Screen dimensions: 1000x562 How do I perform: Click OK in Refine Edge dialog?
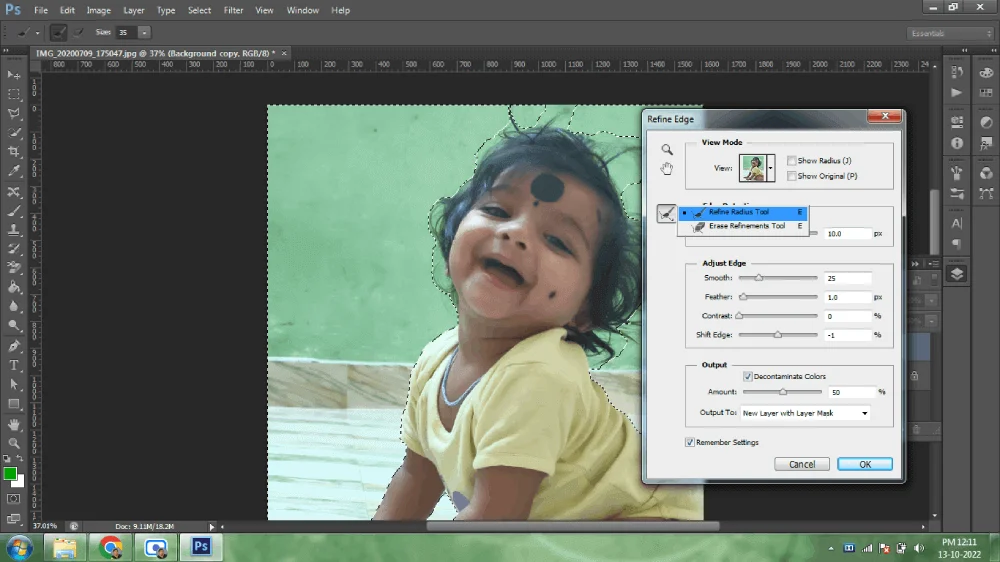click(x=865, y=464)
